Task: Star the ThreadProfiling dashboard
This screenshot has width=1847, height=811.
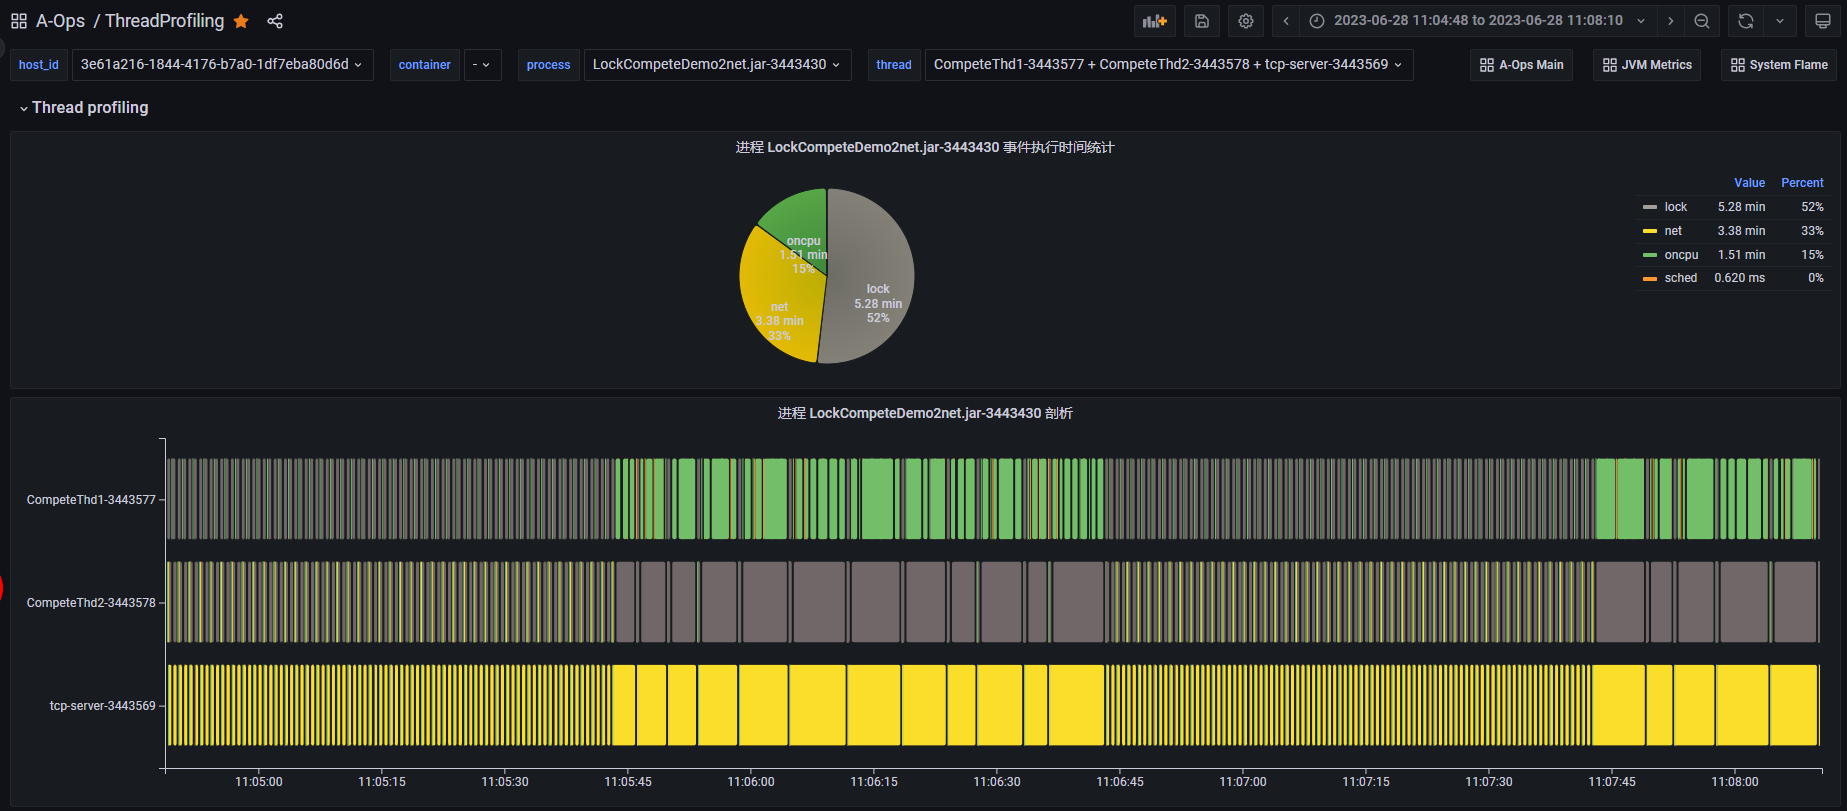Action: pos(241,21)
